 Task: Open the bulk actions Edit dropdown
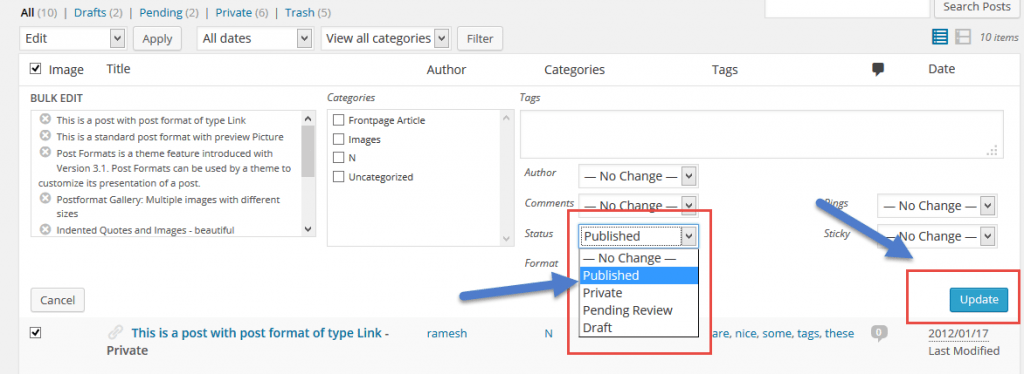tap(72, 39)
